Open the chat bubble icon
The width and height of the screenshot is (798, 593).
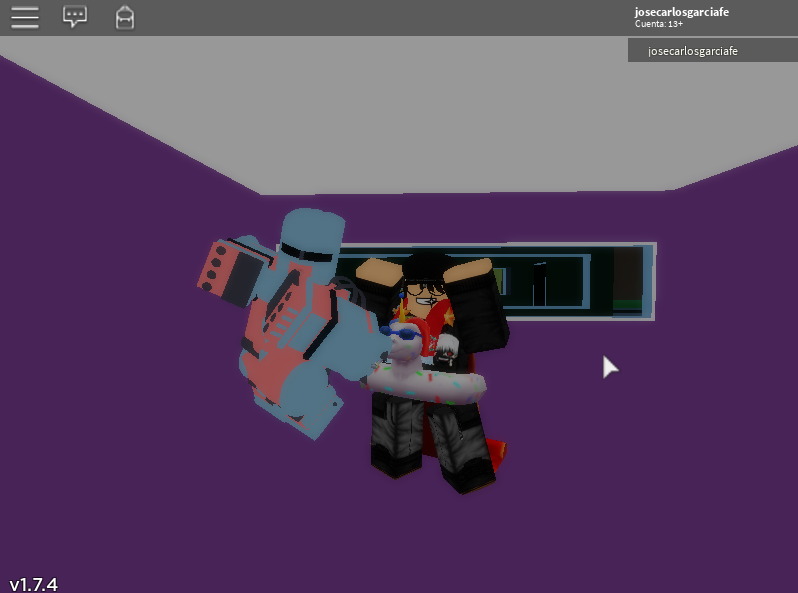[x=75, y=16]
